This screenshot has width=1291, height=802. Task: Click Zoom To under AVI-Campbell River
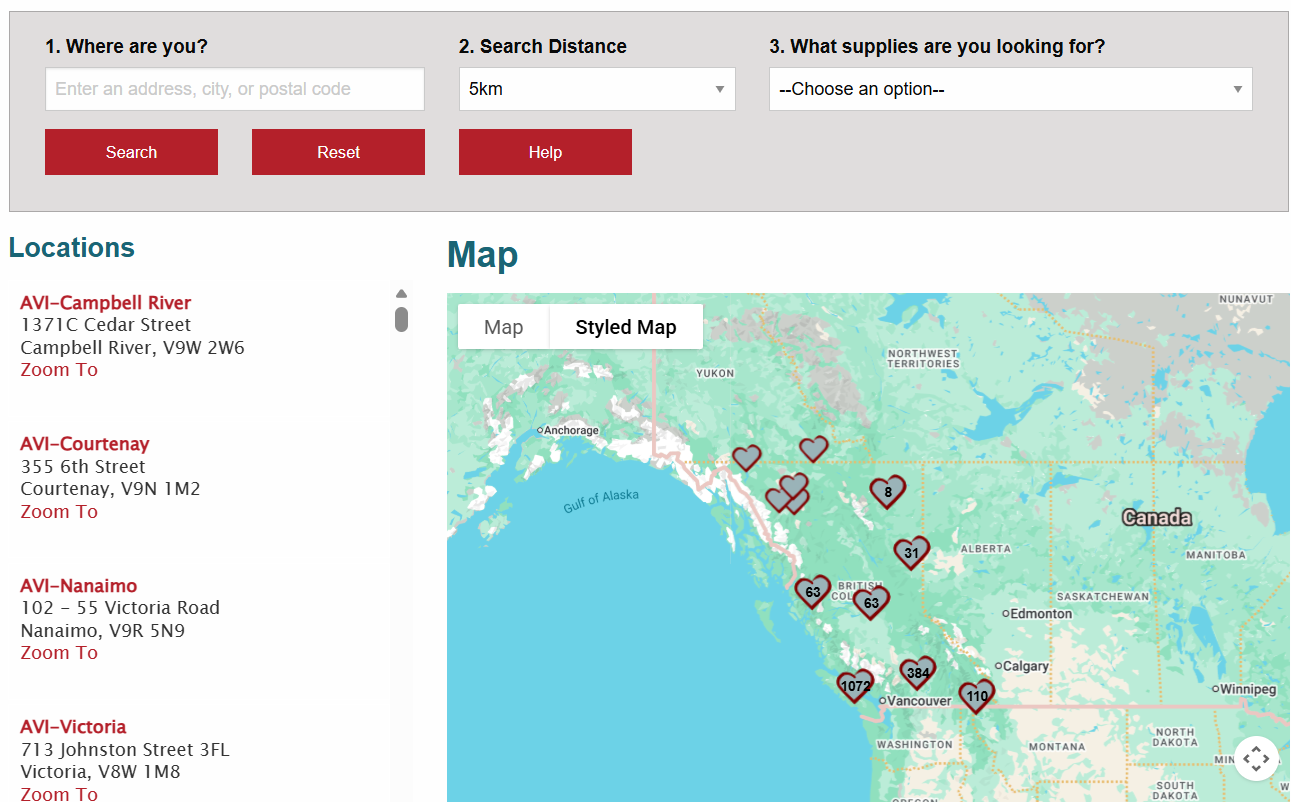click(x=59, y=370)
